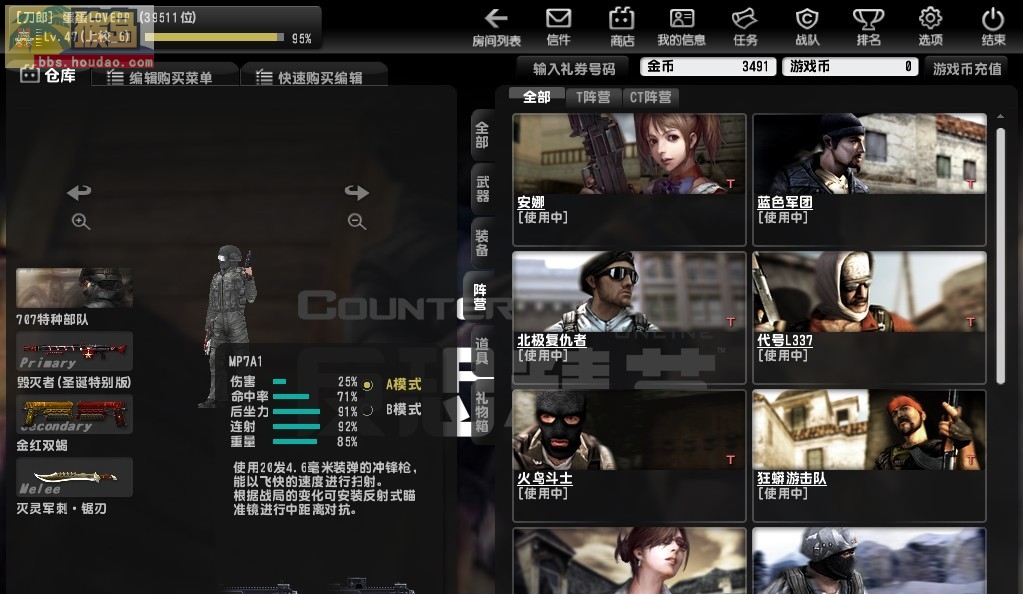Viewport: 1023px width, 594px height.
Task: Select the Secondary weapon slot 金红双蝎
Action: click(x=74, y=414)
